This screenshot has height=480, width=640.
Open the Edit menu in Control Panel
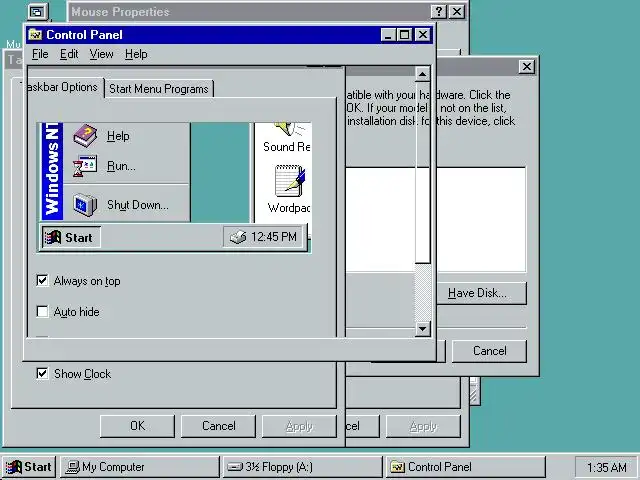(69, 54)
